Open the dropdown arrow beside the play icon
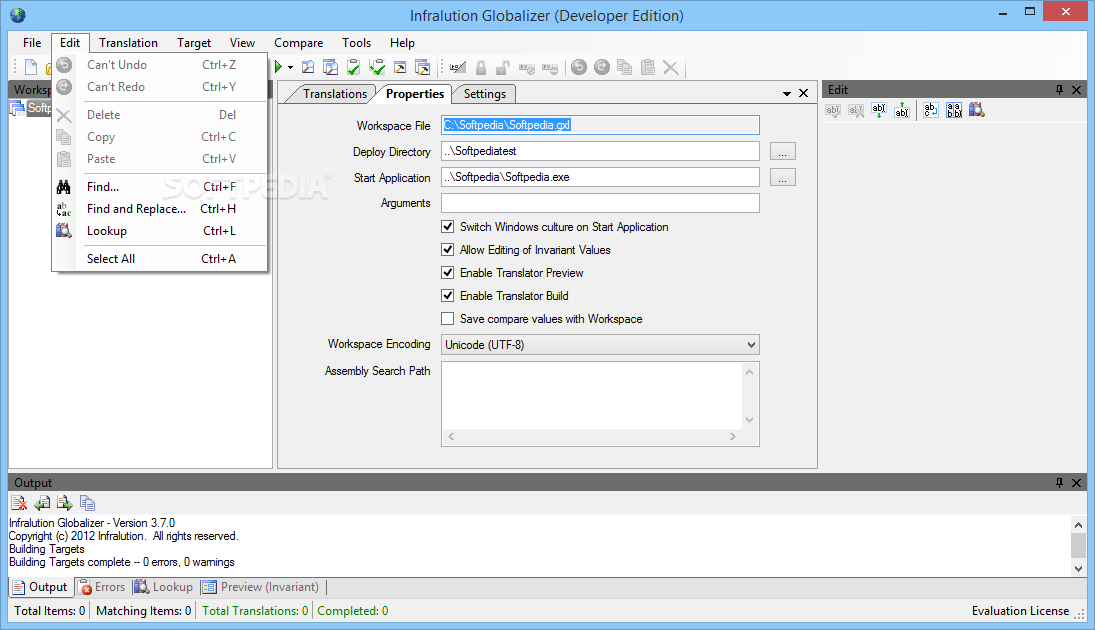This screenshot has height=630, width=1095. (291, 68)
